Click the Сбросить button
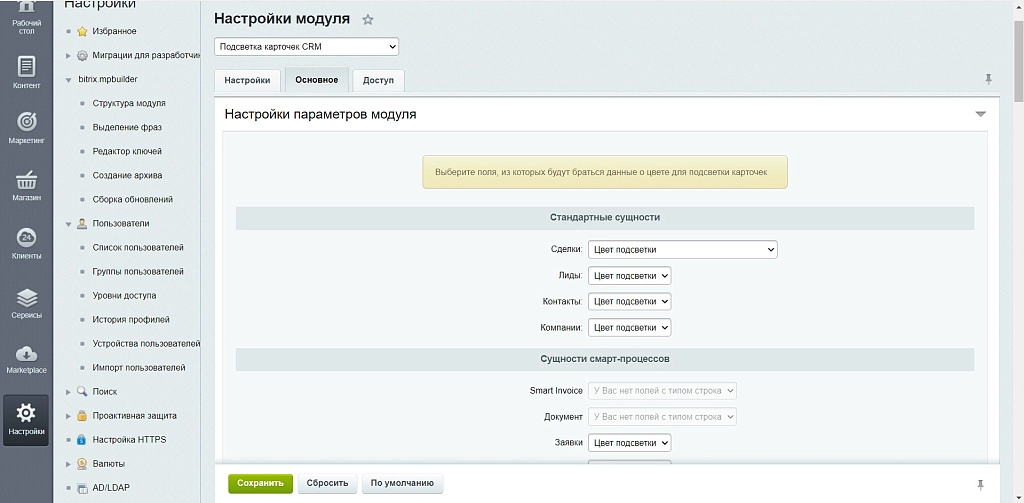 [328, 483]
